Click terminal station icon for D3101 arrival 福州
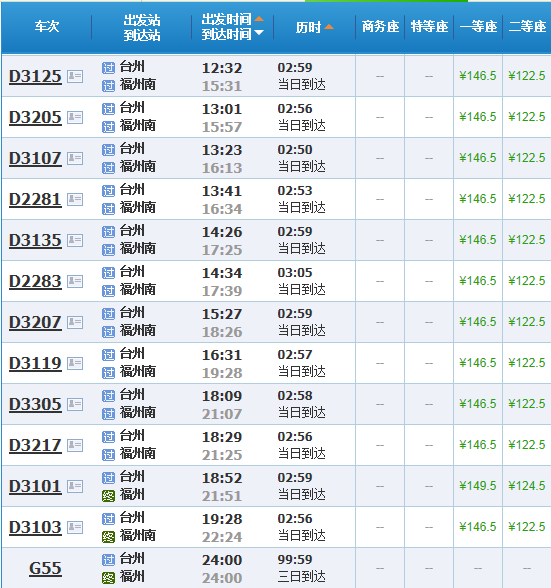551x588 pixels. (x=108, y=496)
